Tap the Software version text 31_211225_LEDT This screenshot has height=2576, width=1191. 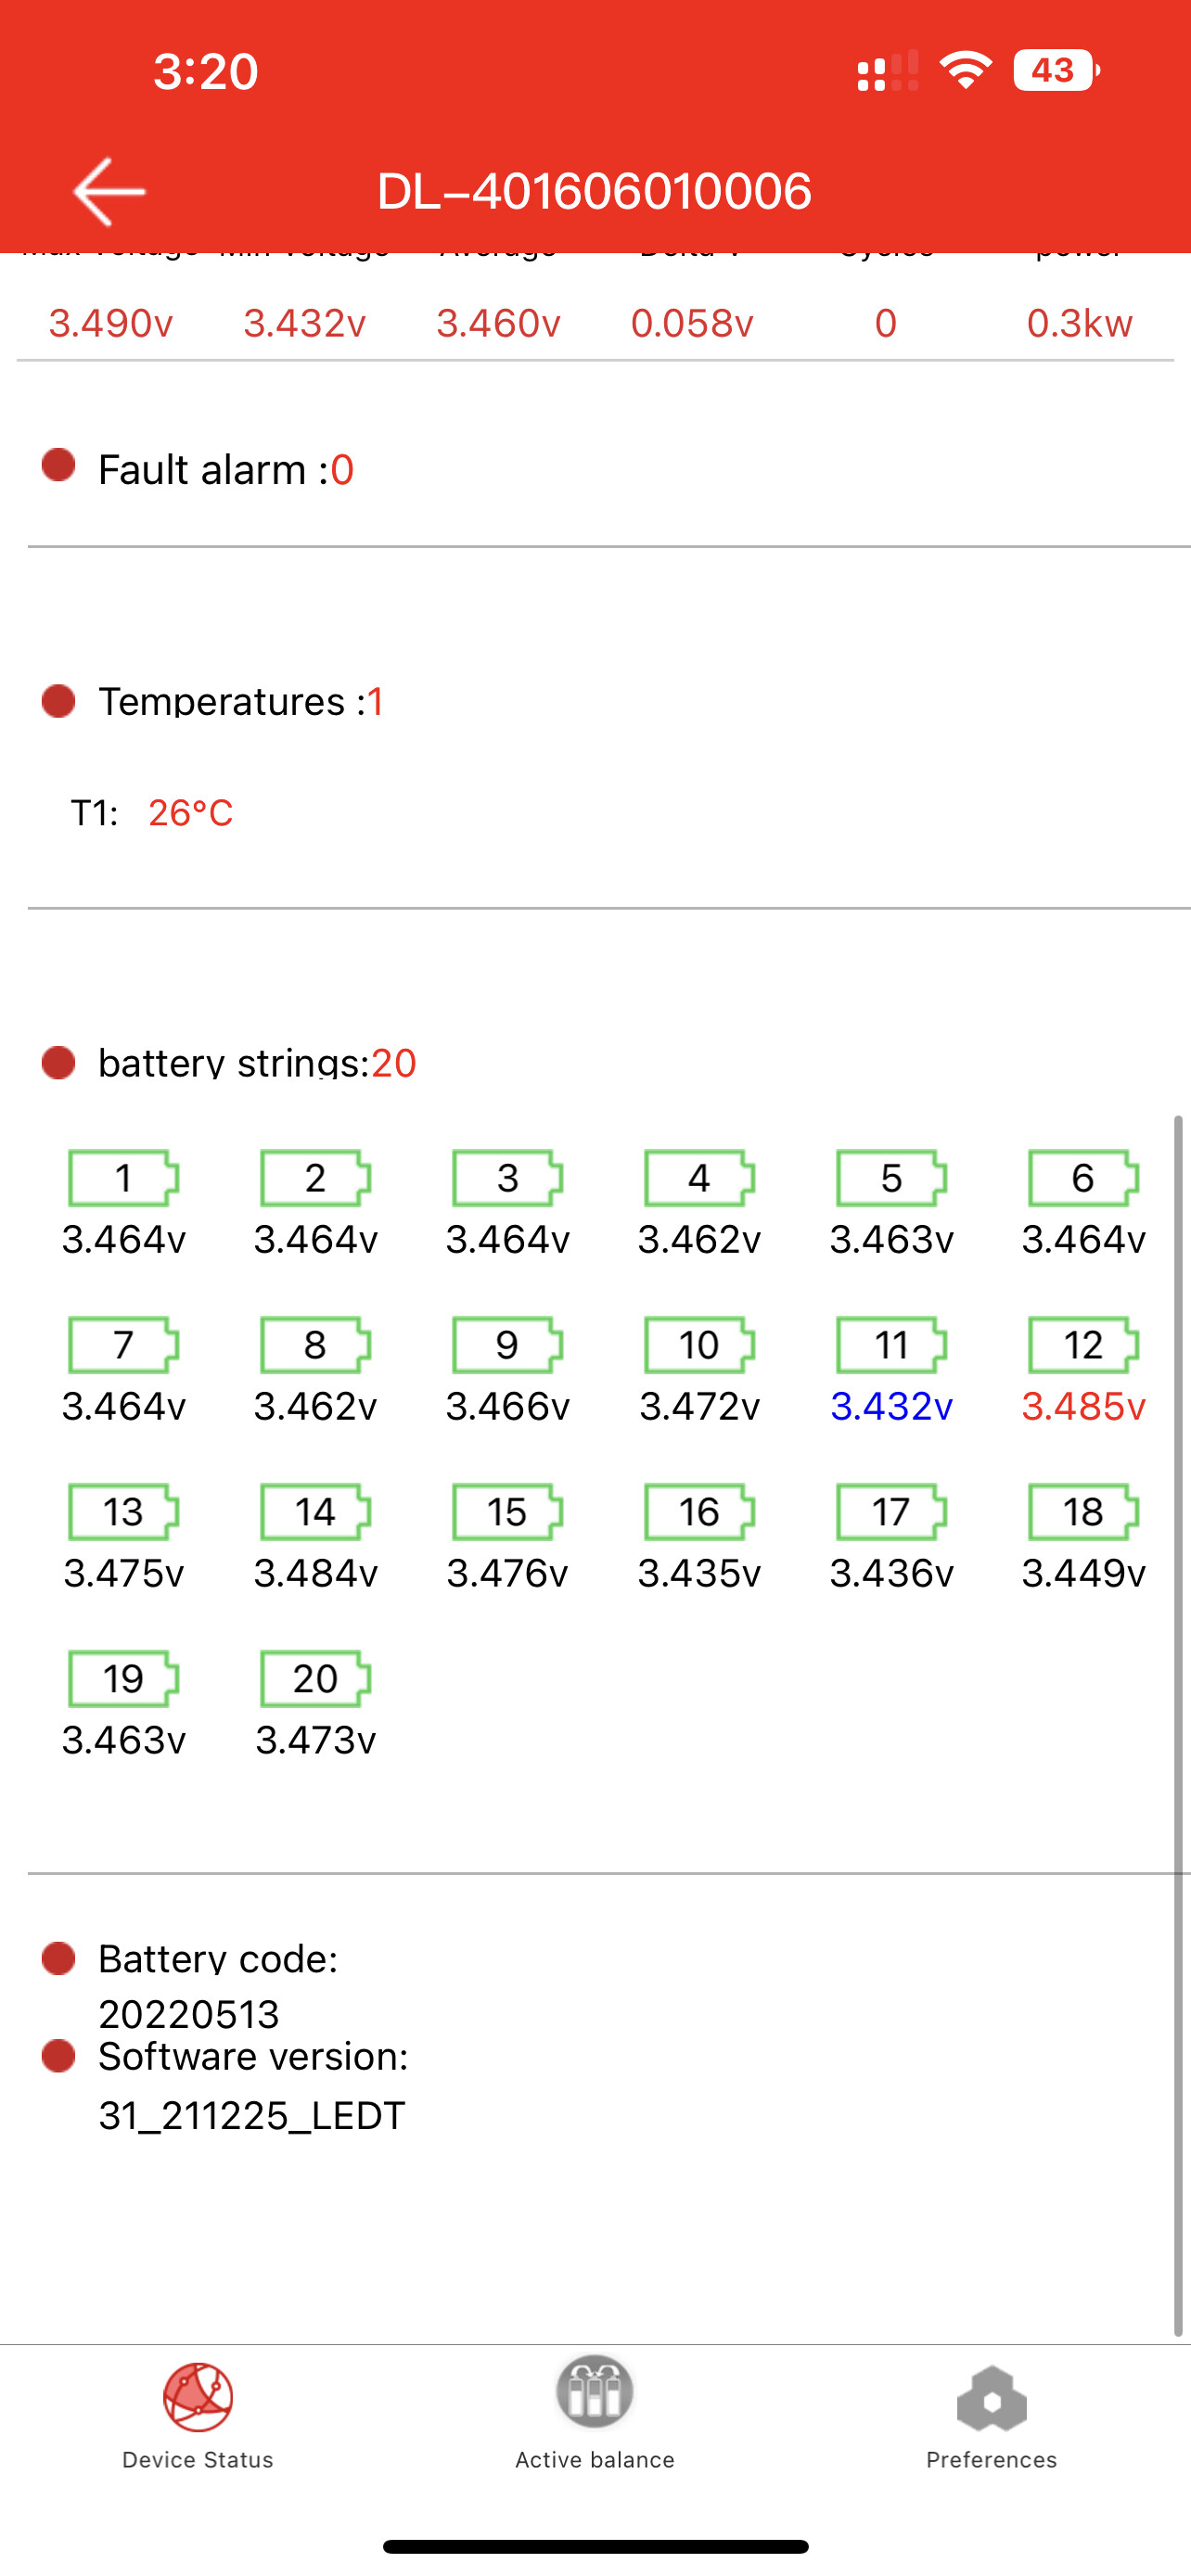click(252, 2115)
